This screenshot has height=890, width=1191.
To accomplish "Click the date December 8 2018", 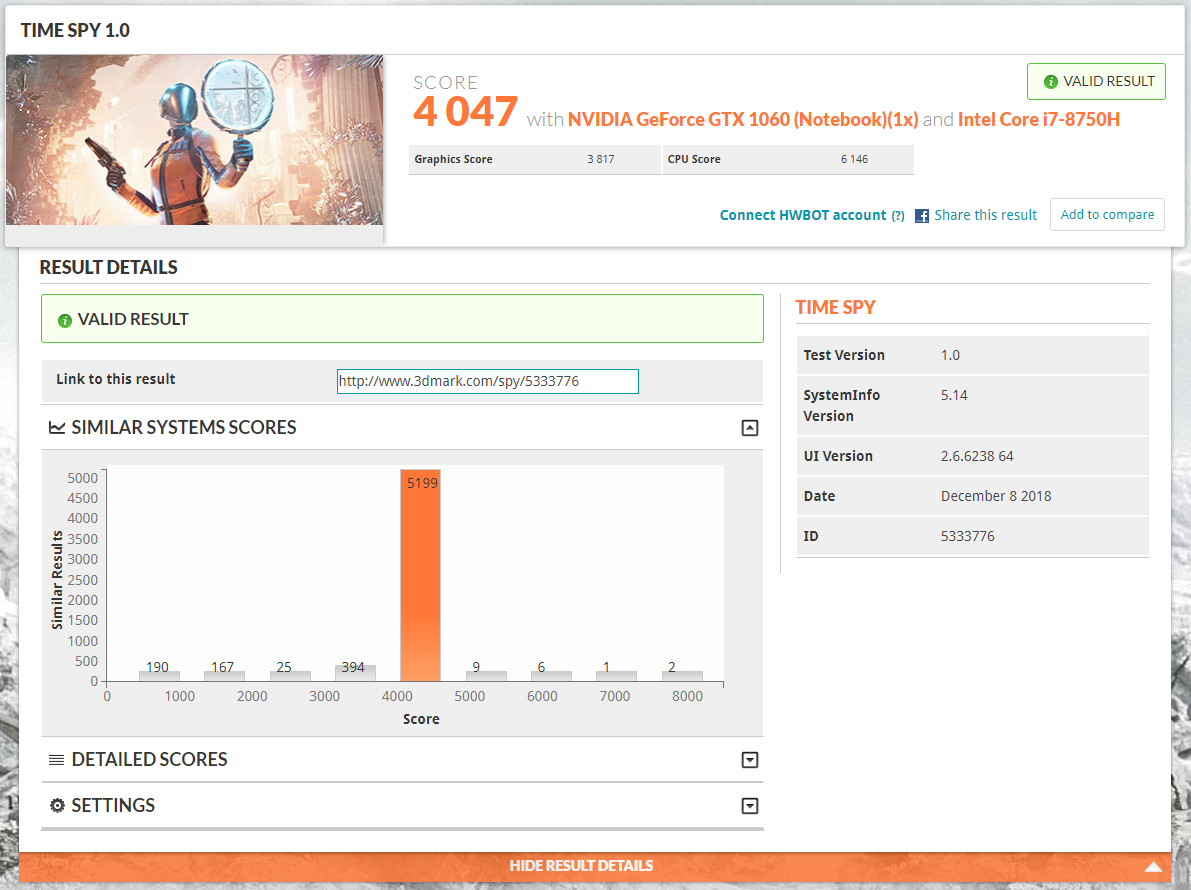I will pos(996,497).
